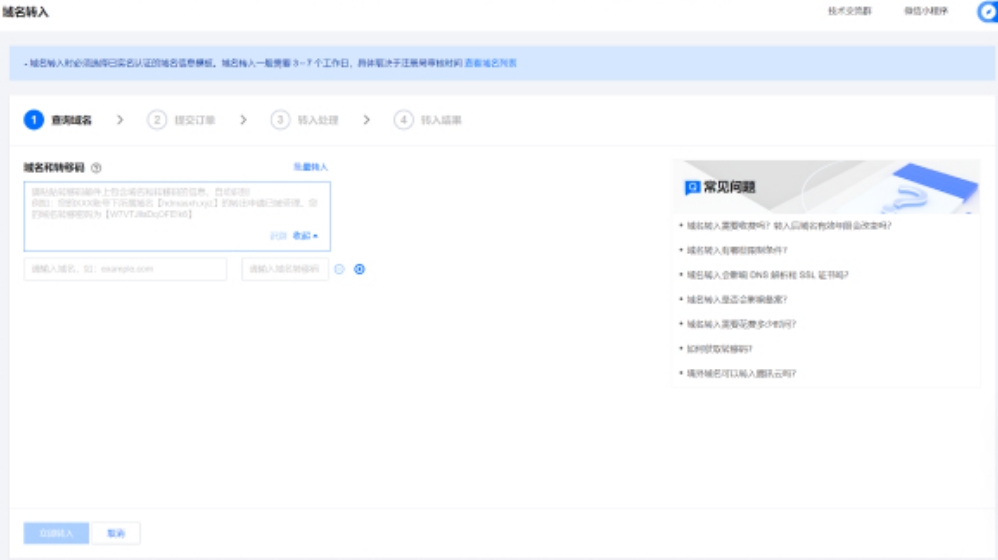Click the 常见问题 question icon
This screenshot has width=998, height=560.
pos(691,187)
